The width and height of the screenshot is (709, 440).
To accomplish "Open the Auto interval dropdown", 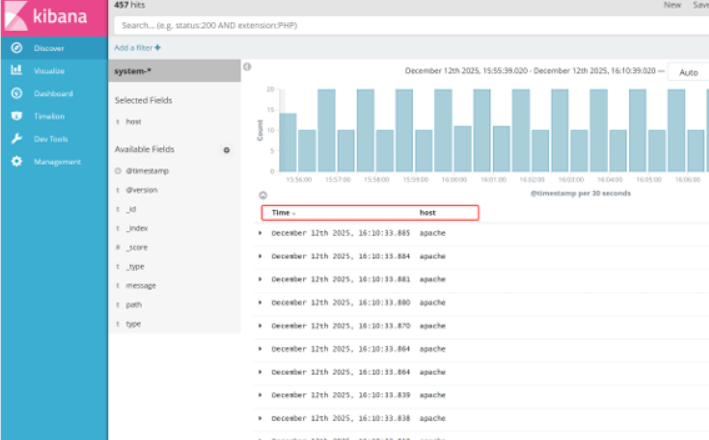I will pos(688,72).
